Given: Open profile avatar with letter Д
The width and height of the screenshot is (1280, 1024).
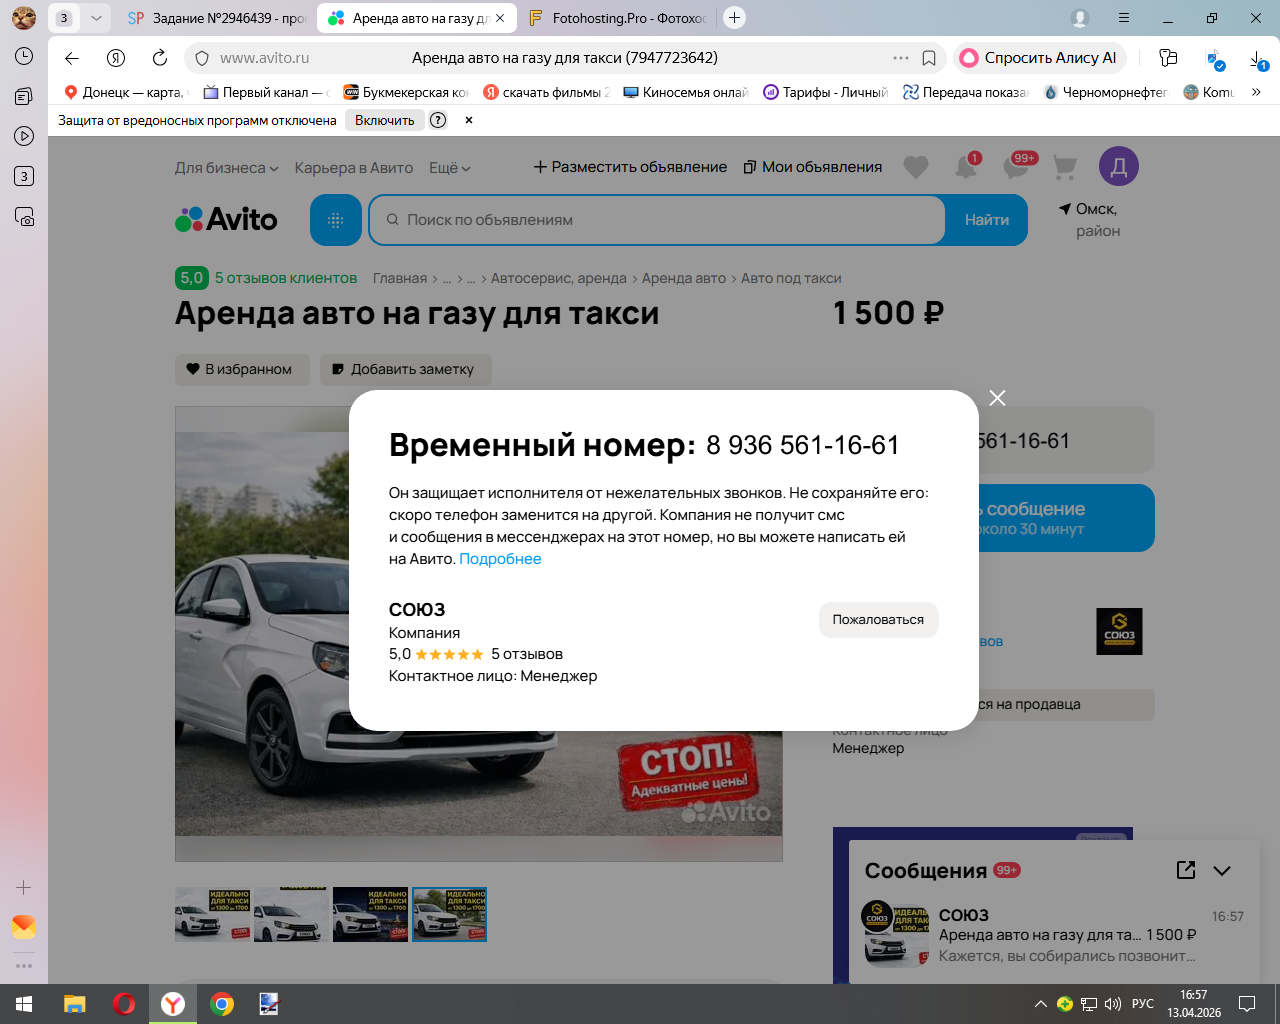Looking at the screenshot, I should pyautogui.click(x=1119, y=166).
